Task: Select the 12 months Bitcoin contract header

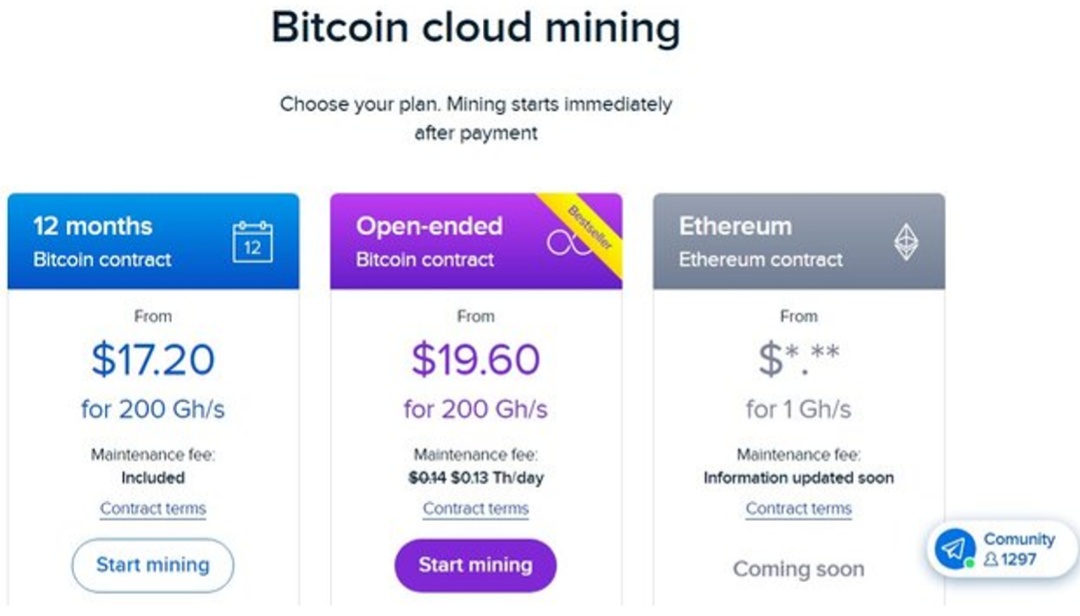Action: click(153, 241)
